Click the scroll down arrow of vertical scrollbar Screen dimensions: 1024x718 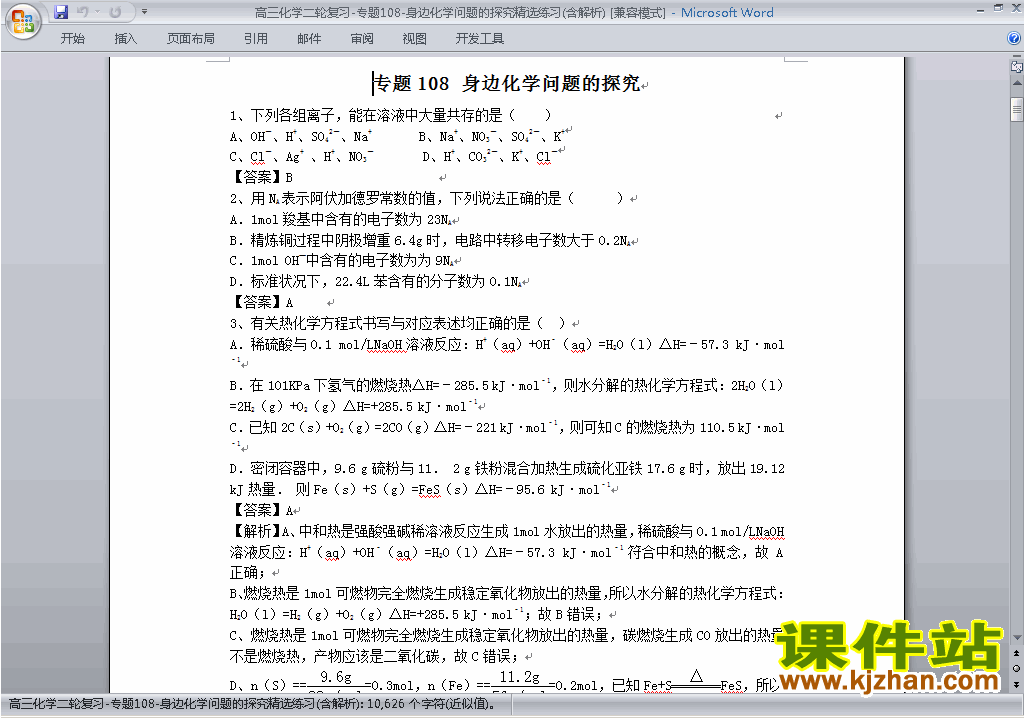click(1017, 638)
